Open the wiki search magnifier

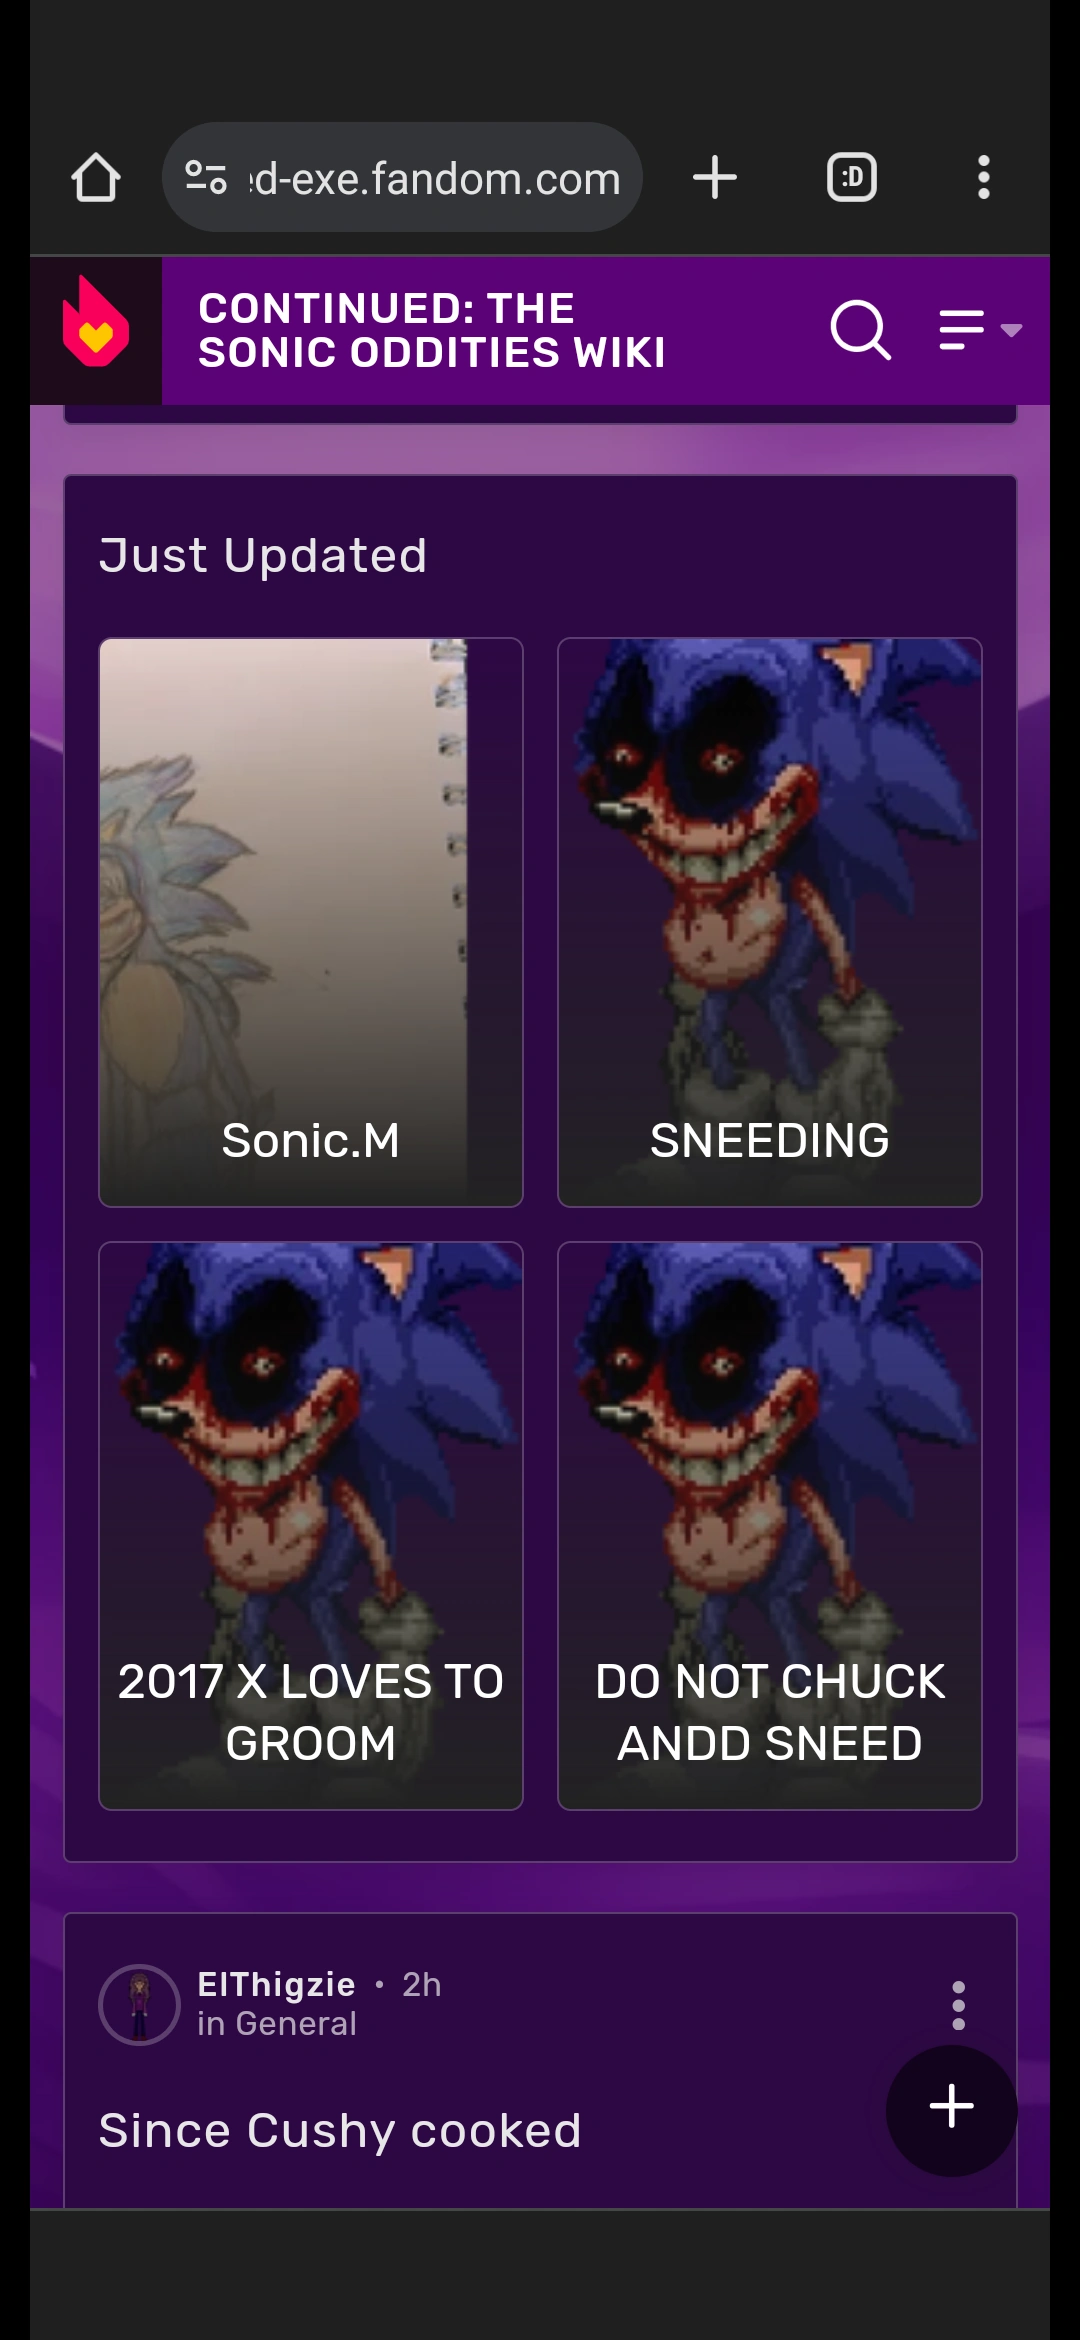(860, 329)
